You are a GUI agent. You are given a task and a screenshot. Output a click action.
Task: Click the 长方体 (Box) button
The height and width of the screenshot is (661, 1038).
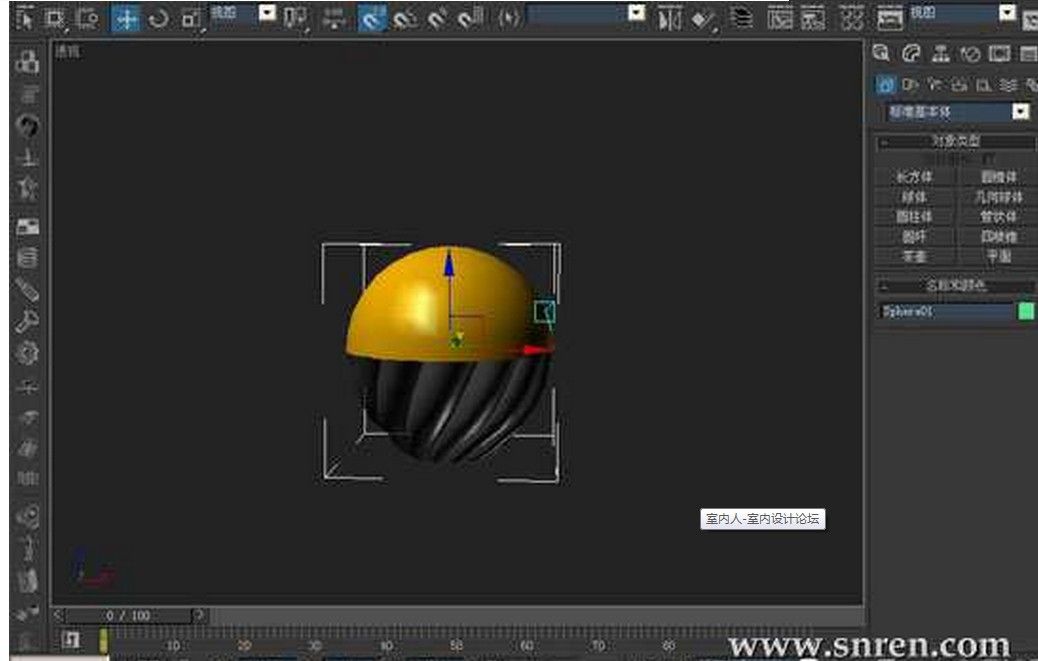pos(914,177)
